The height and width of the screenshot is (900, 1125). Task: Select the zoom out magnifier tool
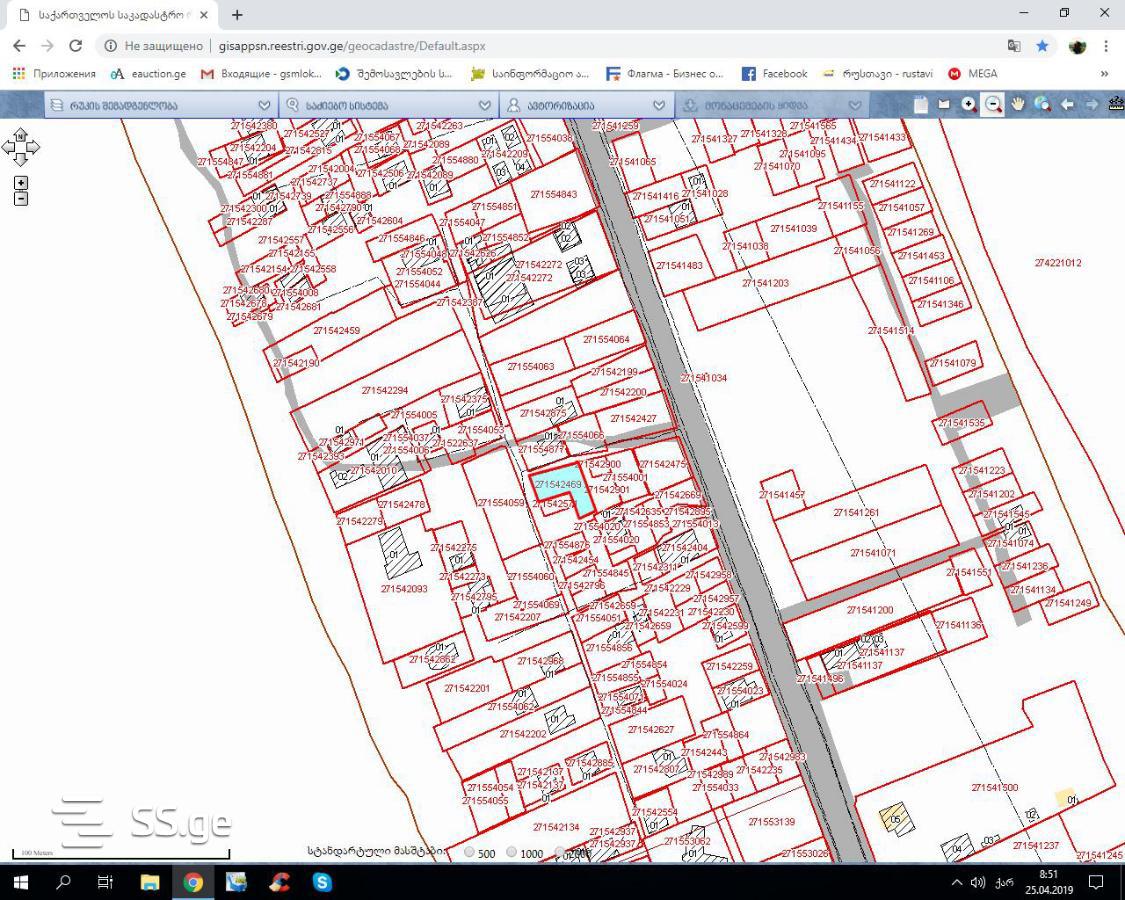coord(993,105)
